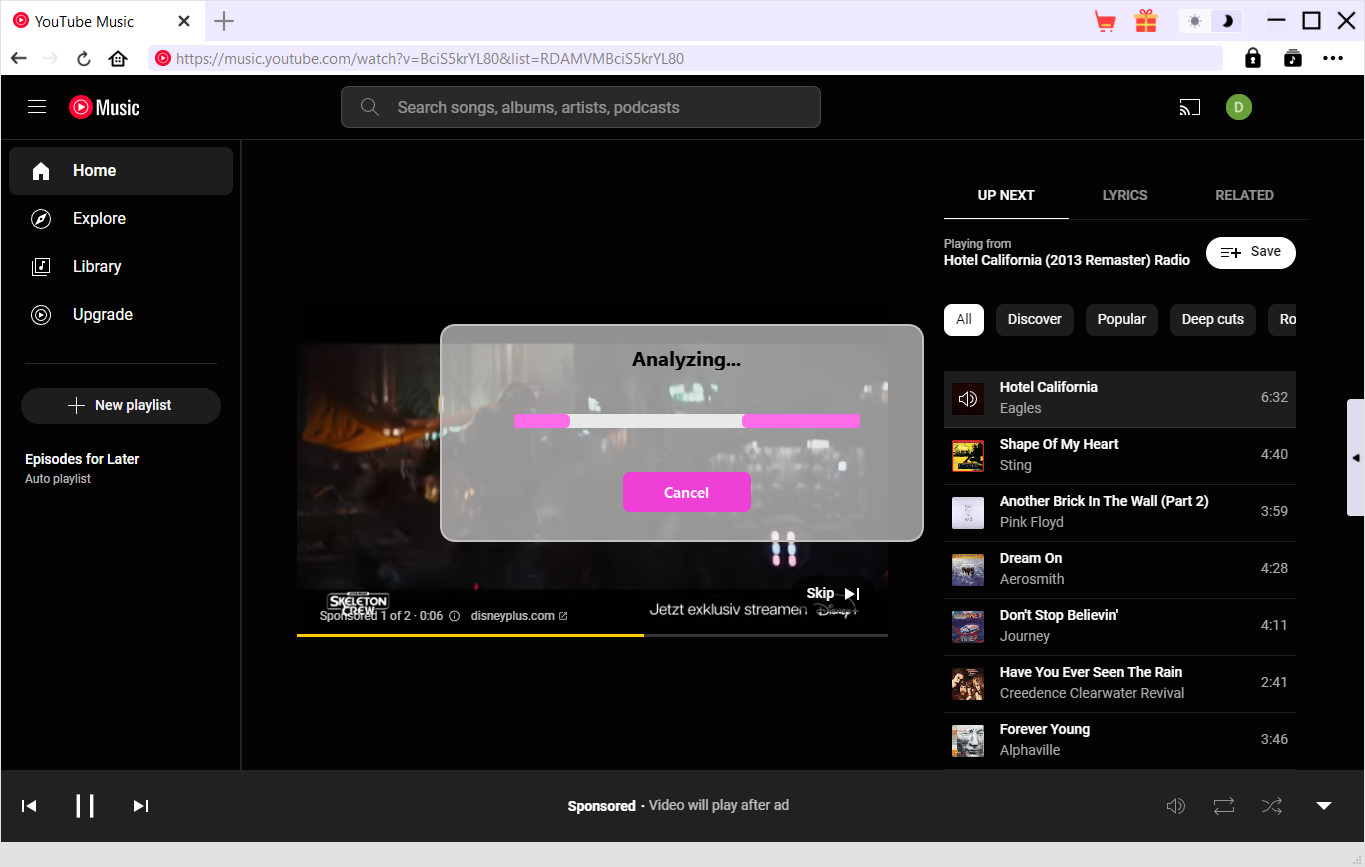Open the three-dot more options menu
The image size is (1365, 867).
tap(1332, 59)
